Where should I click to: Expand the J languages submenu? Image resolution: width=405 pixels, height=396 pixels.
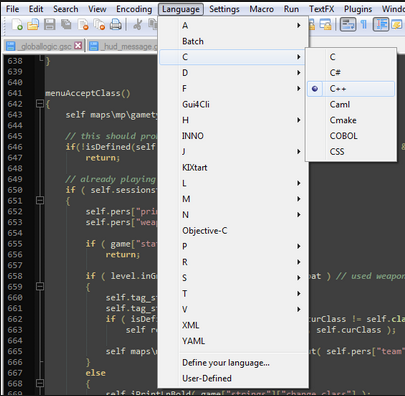[x=233, y=152]
